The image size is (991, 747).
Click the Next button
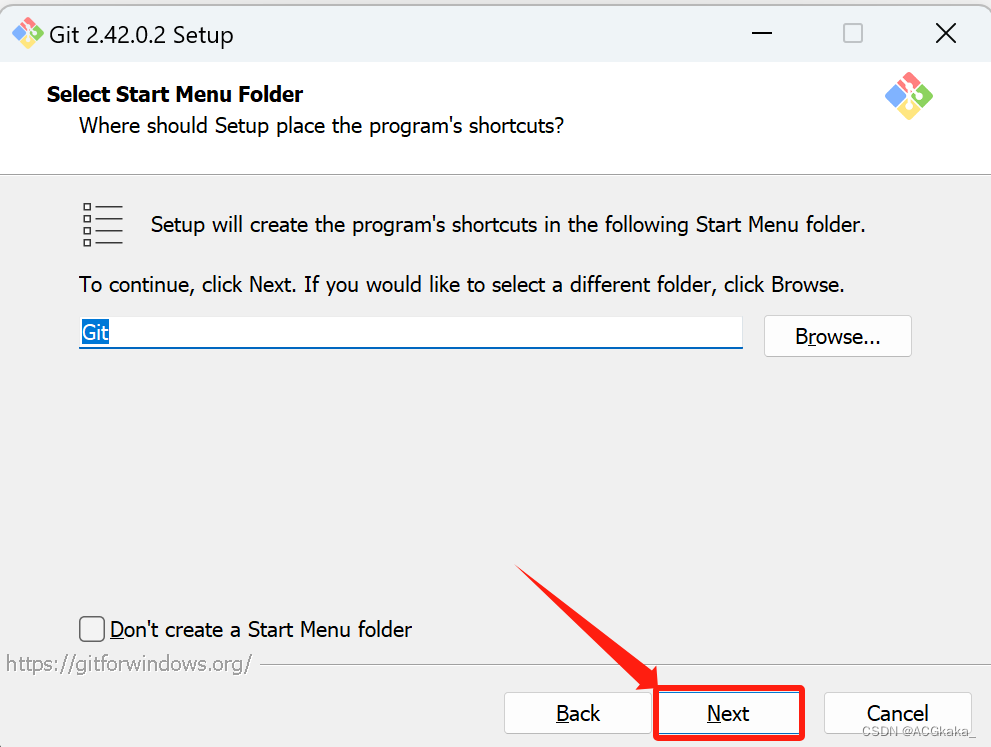tap(728, 713)
